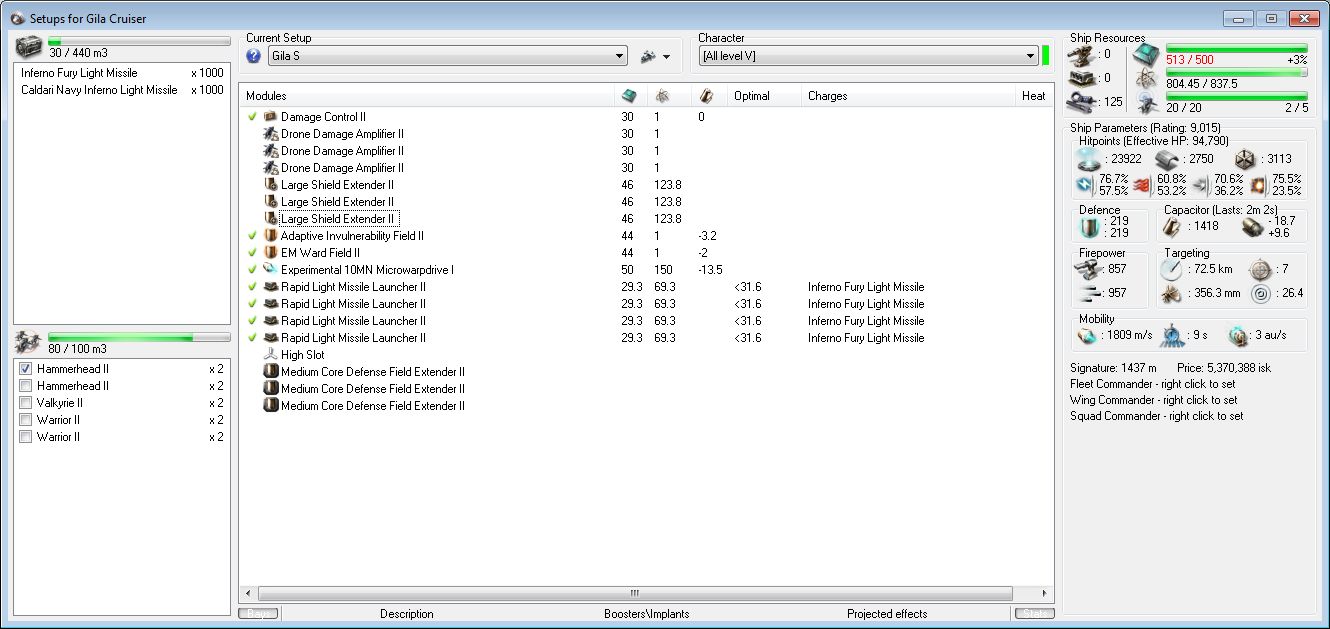
Task: Open the Current Setup dropdown showing Gila S
Action: [x=447, y=56]
